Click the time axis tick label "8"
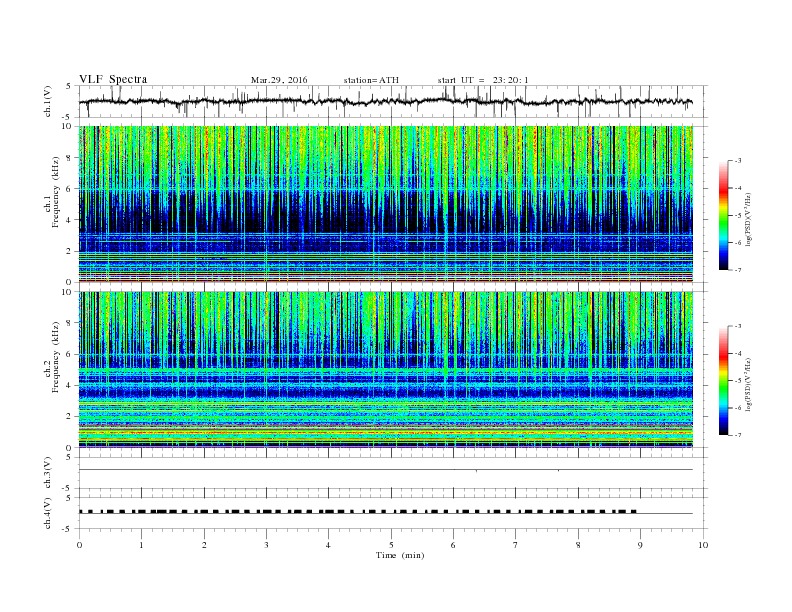Viewport: 792px width, 612px height. click(578, 545)
